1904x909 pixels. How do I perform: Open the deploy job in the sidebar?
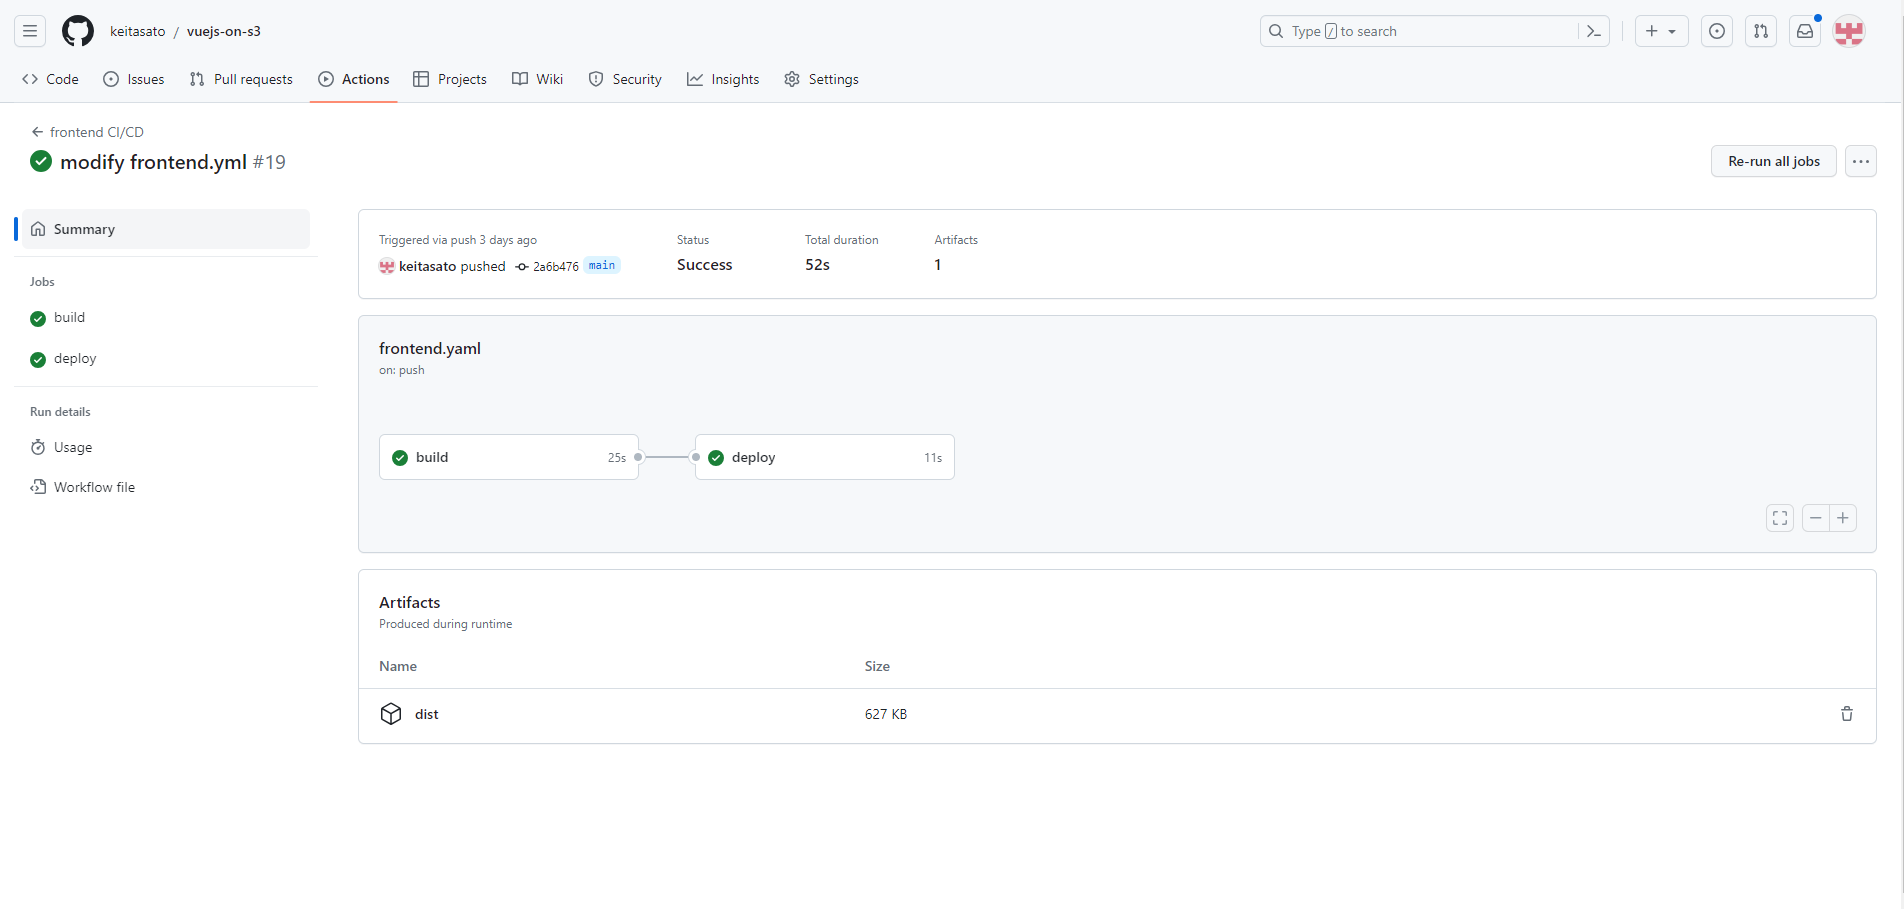[x=166, y=359]
